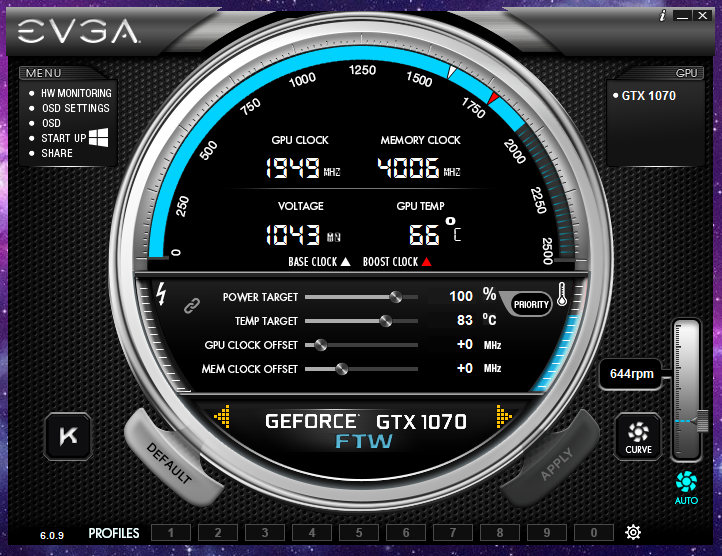Click the Power Target value 100

pos(461,296)
